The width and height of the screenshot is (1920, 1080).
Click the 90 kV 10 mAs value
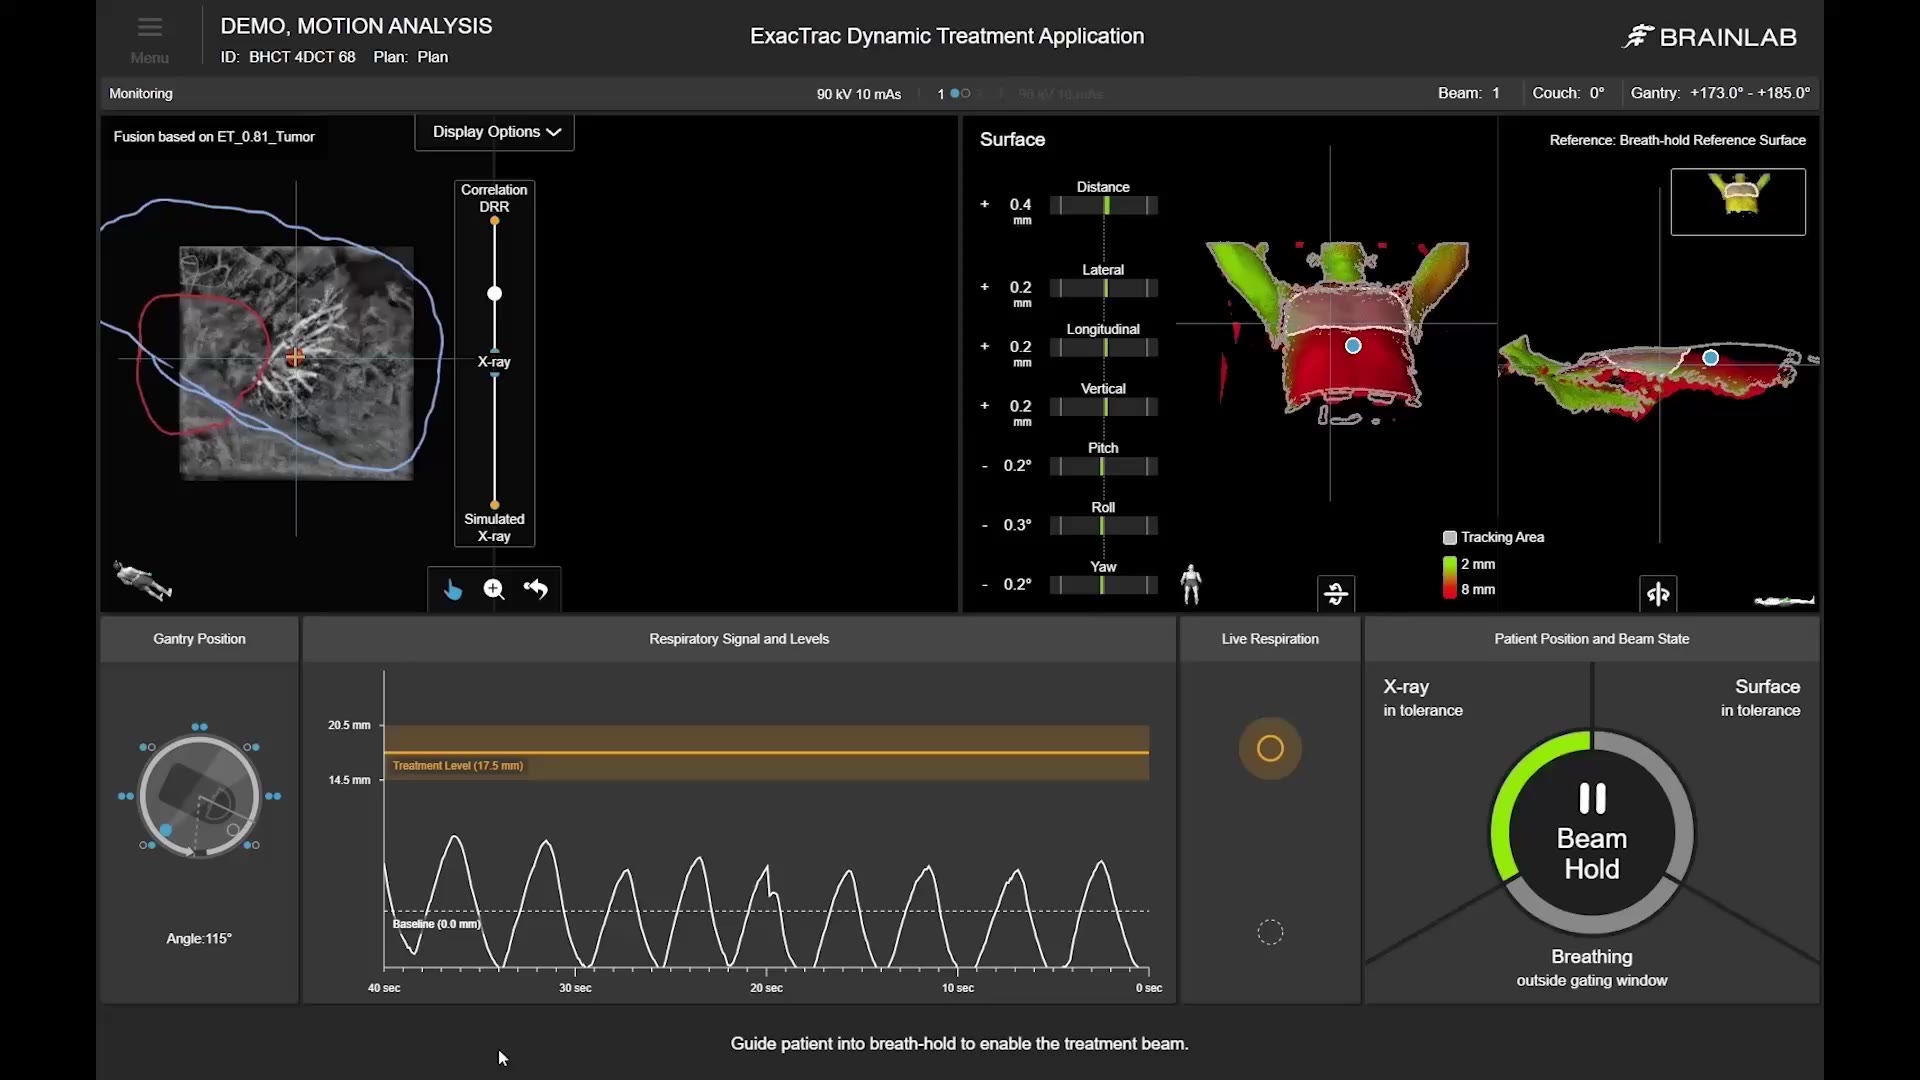(x=859, y=94)
